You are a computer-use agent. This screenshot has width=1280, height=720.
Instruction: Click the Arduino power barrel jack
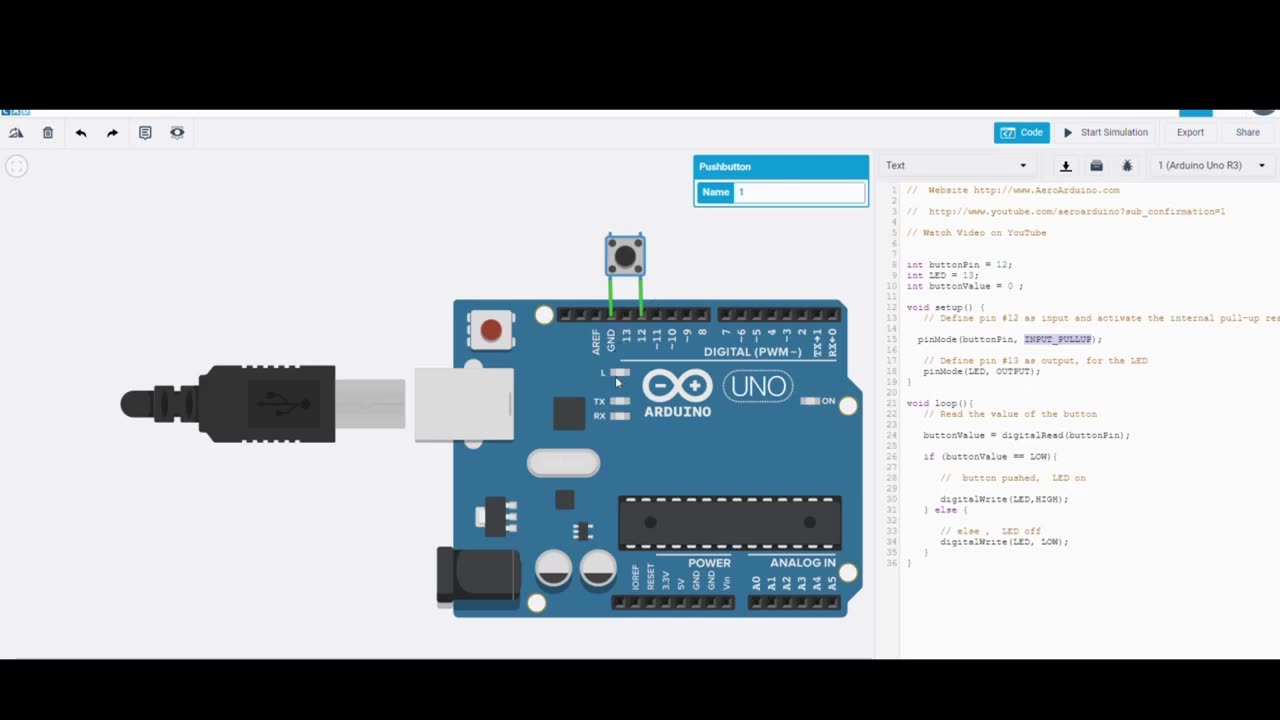(478, 577)
